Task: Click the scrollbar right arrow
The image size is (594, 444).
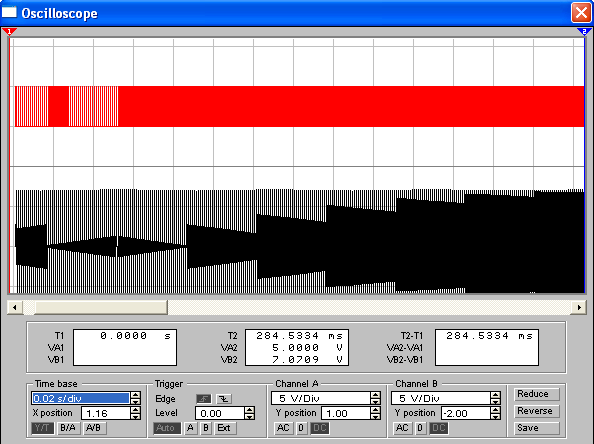Action: [579, 307]
